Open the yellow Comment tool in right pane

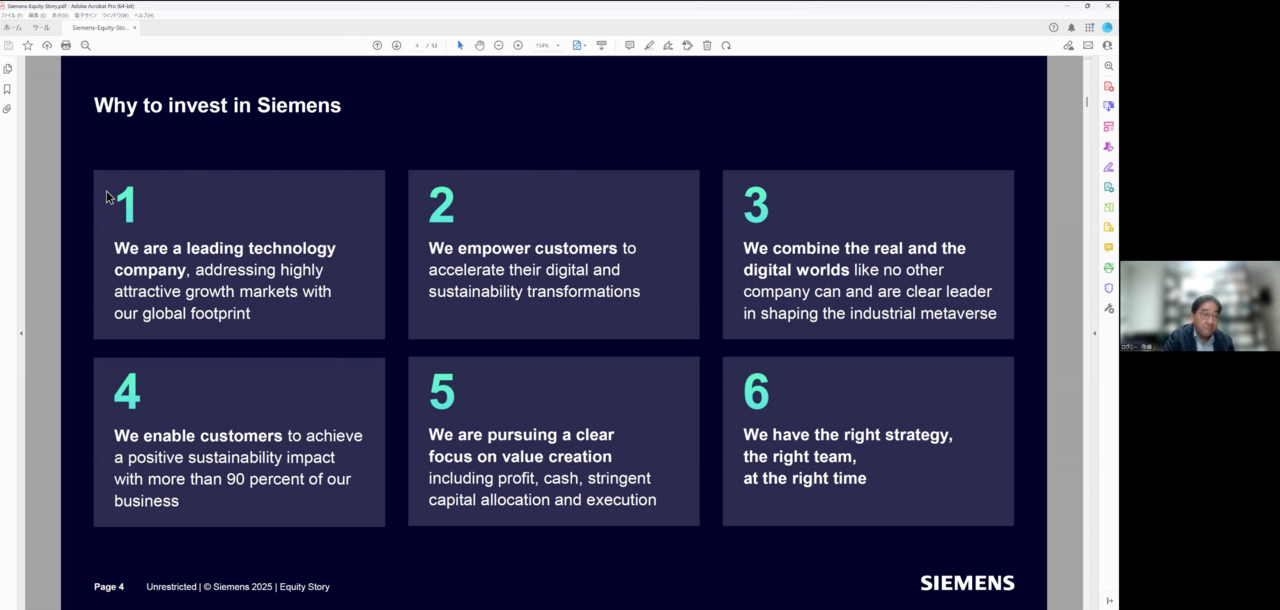click(x=1109, y=248)
